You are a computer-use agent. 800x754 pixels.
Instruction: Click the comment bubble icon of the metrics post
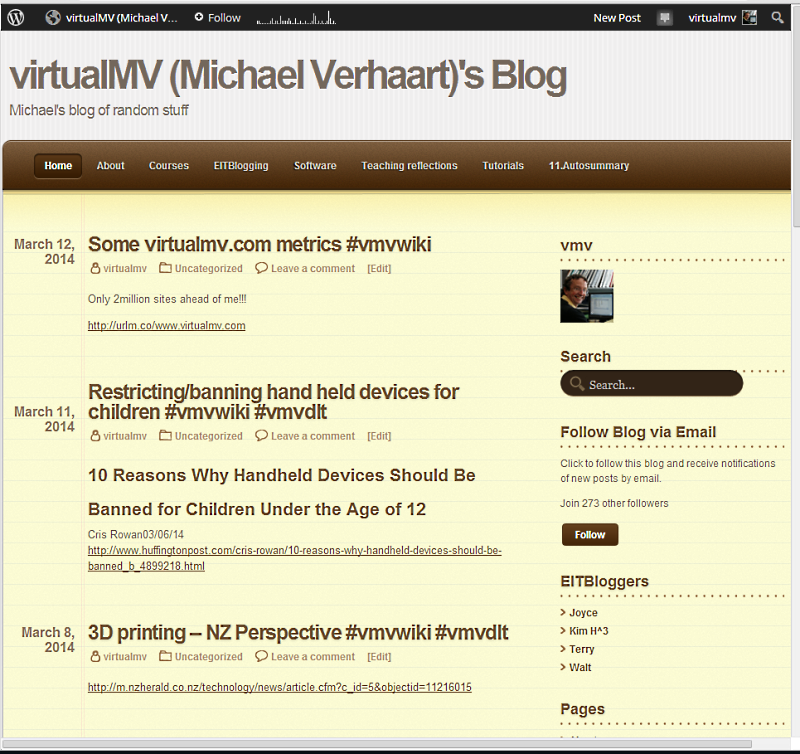[x=261, y=267]
